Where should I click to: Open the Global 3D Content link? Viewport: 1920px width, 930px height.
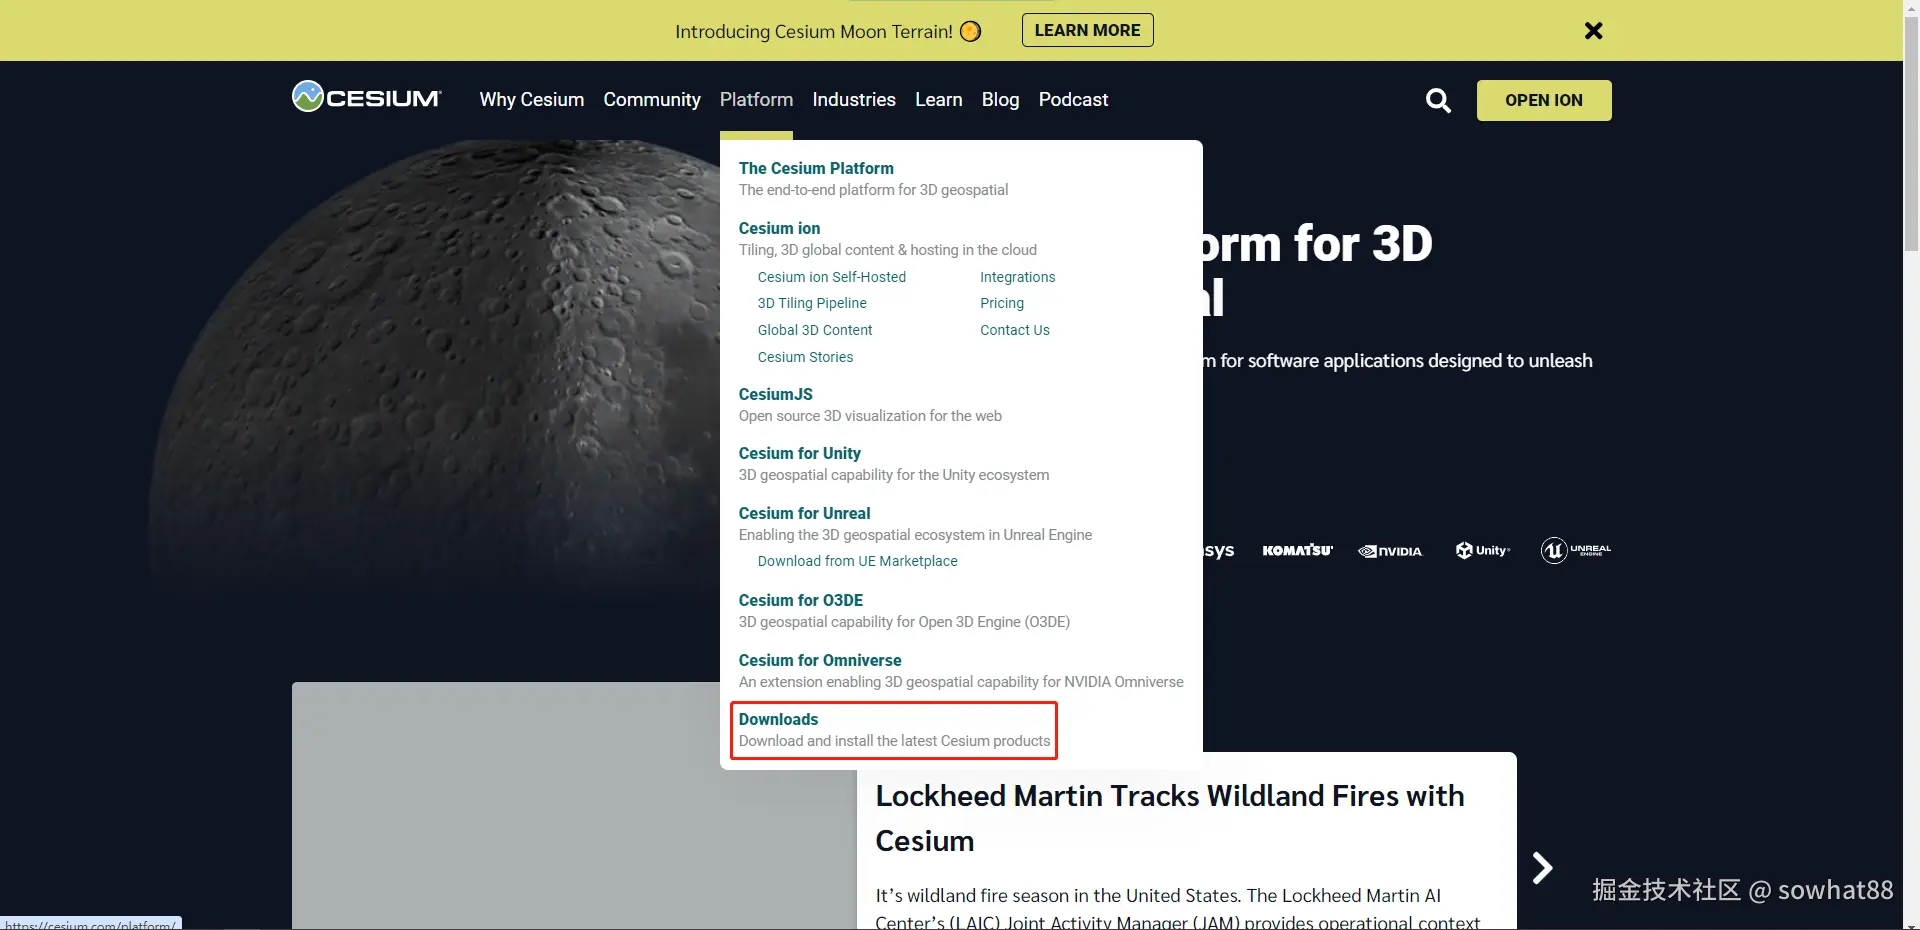[815, 330]
